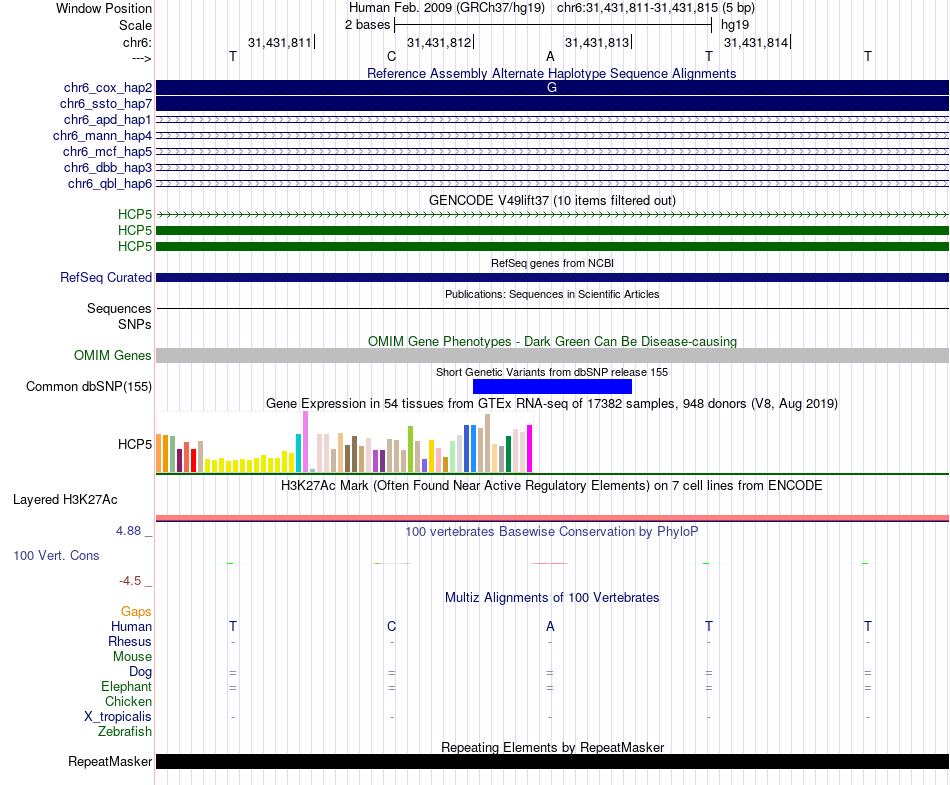Click the 2 bases scale bar
This screenshot has height=785, width=950.
[553, 25]
